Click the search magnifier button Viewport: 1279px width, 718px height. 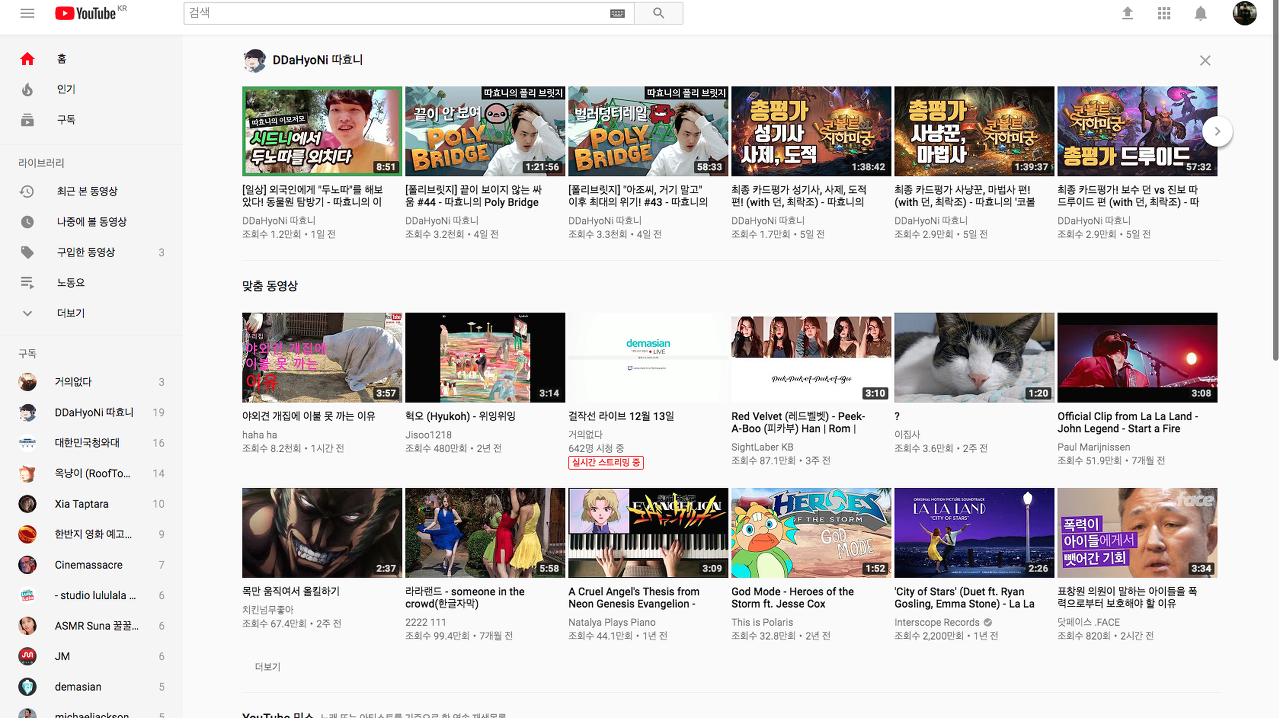(659, 13)
